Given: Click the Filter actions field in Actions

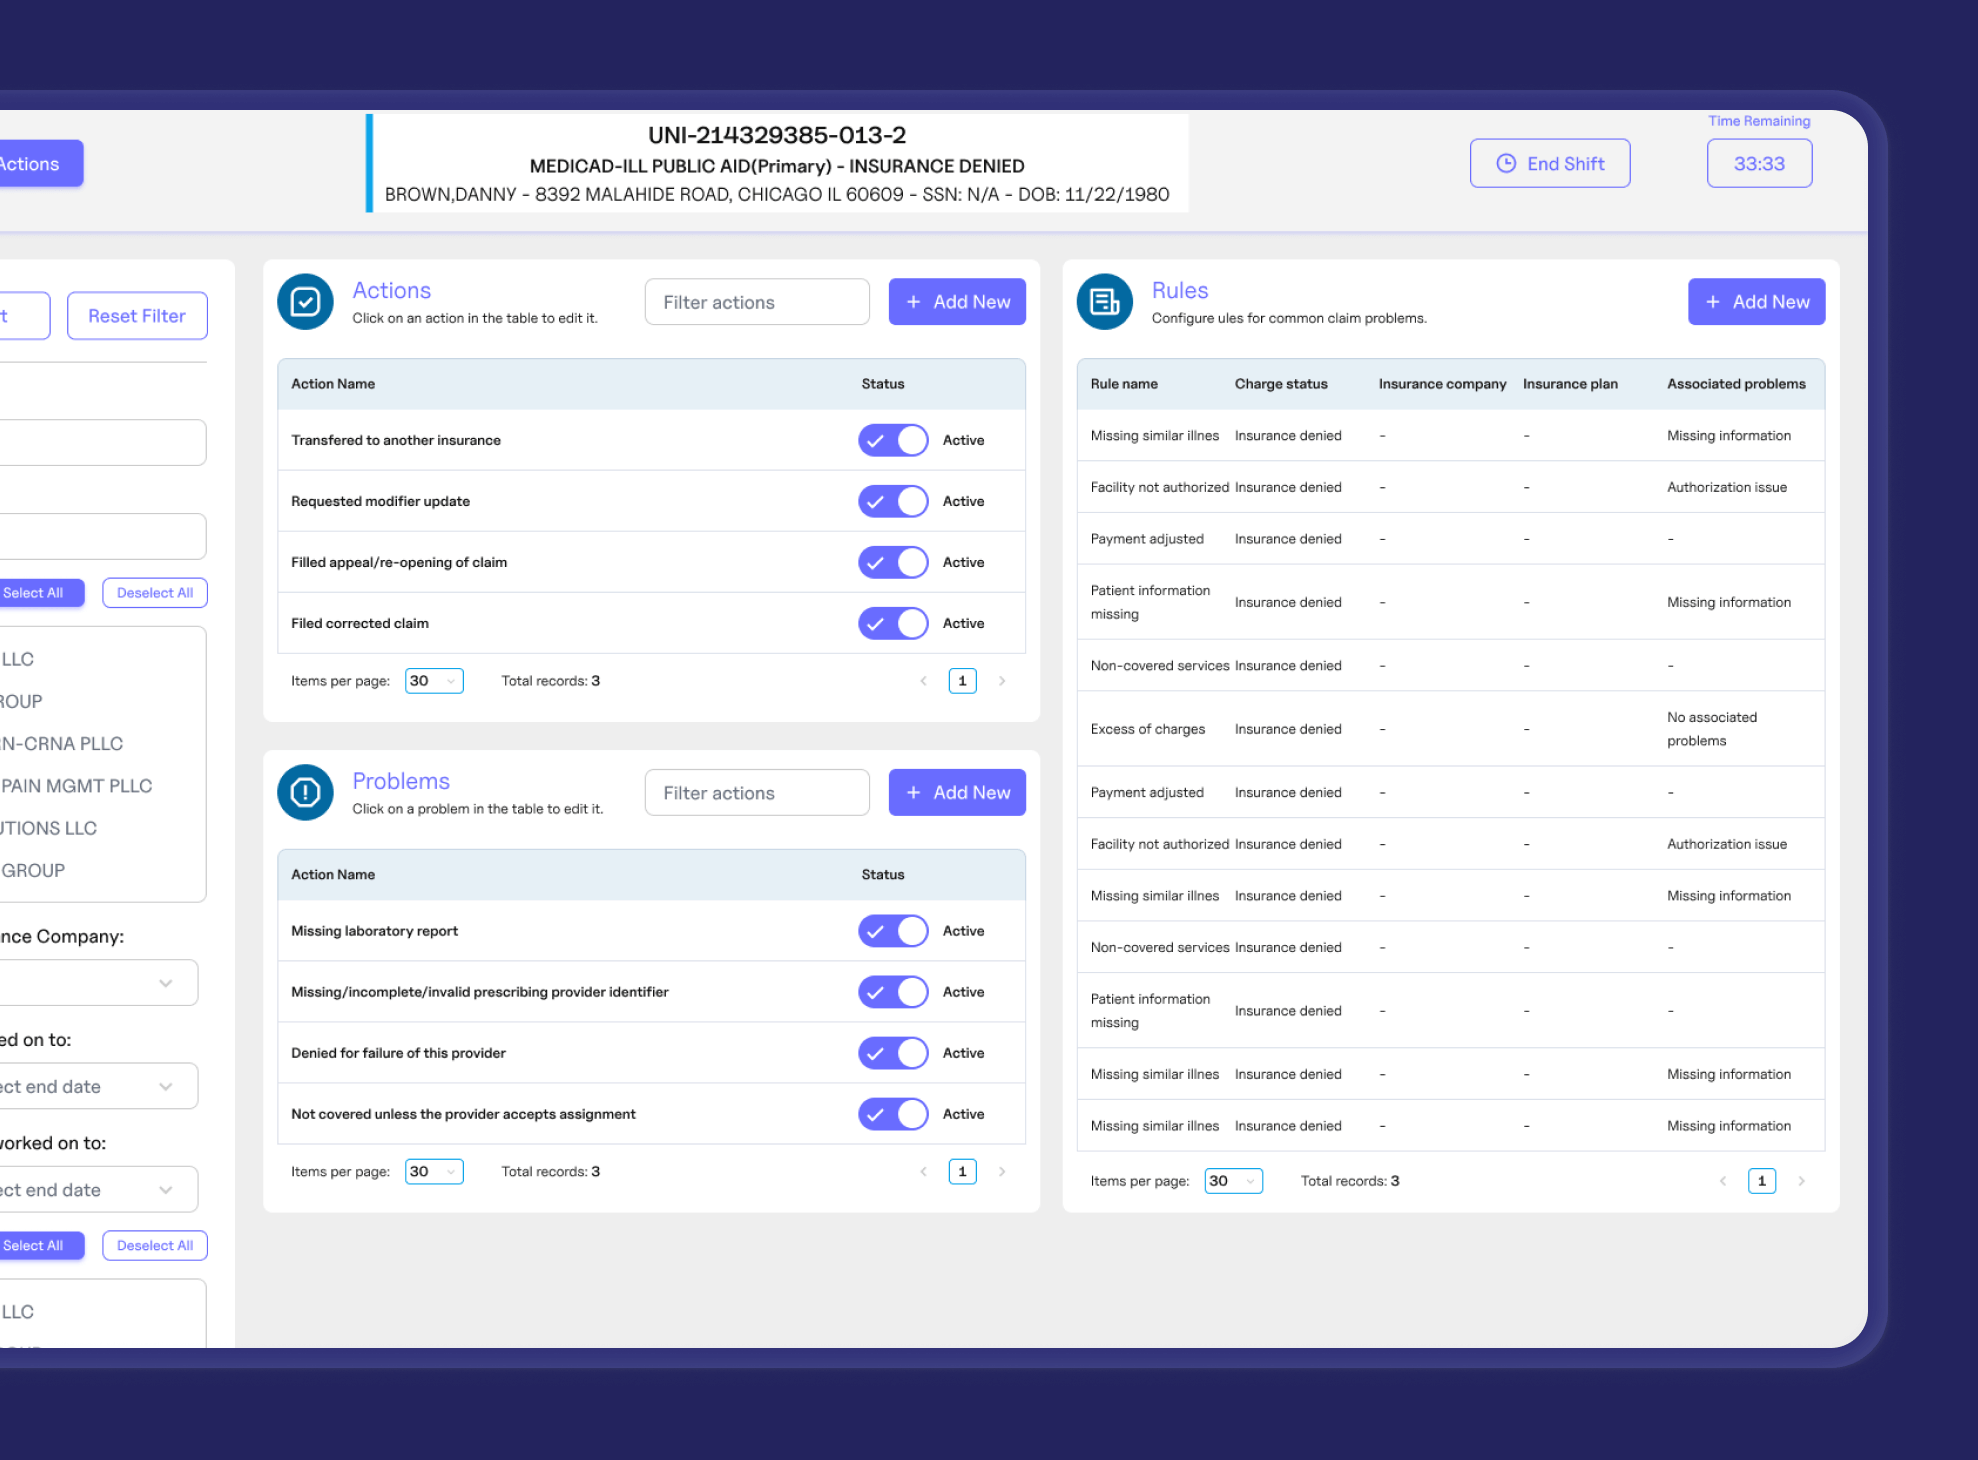Looking at the screenshot, I should point(757,302).
